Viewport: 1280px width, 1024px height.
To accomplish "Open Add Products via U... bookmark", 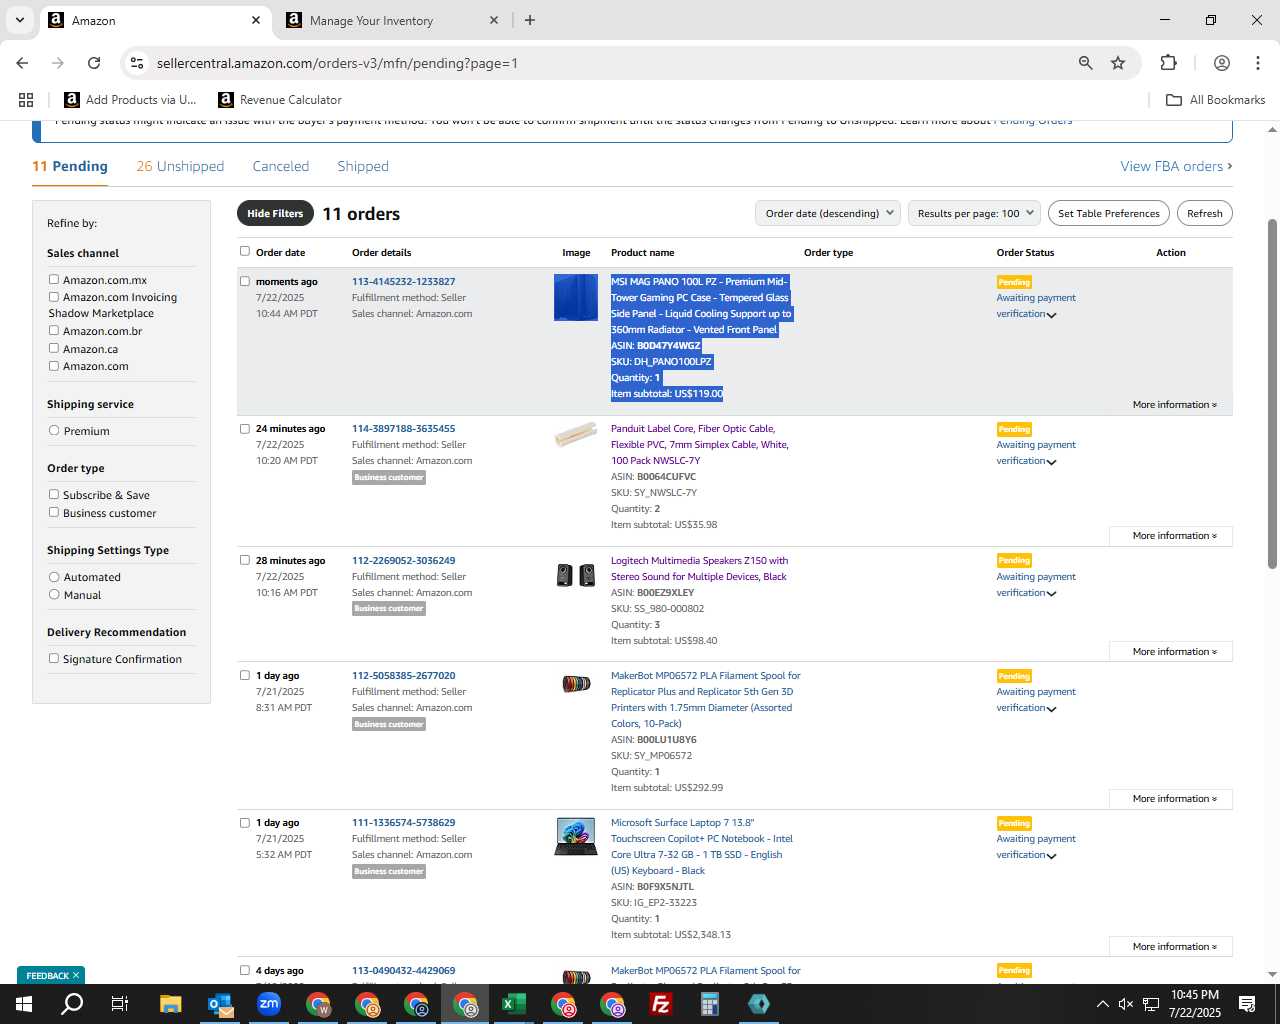I will (x=130, y=100).
